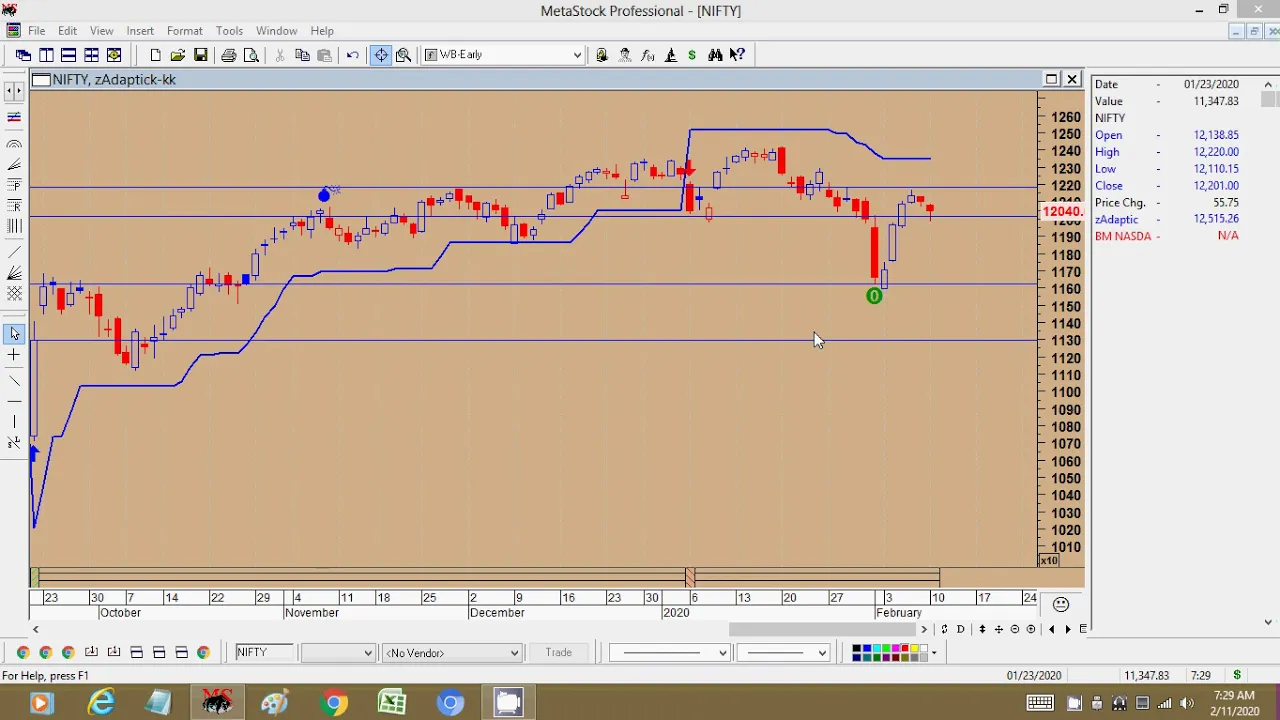Image resolution: width=1280 pixels, height=720 pixels.
Task: Pick the yellow color swatch
Action: pyautogui.click(x=915, y=648)
